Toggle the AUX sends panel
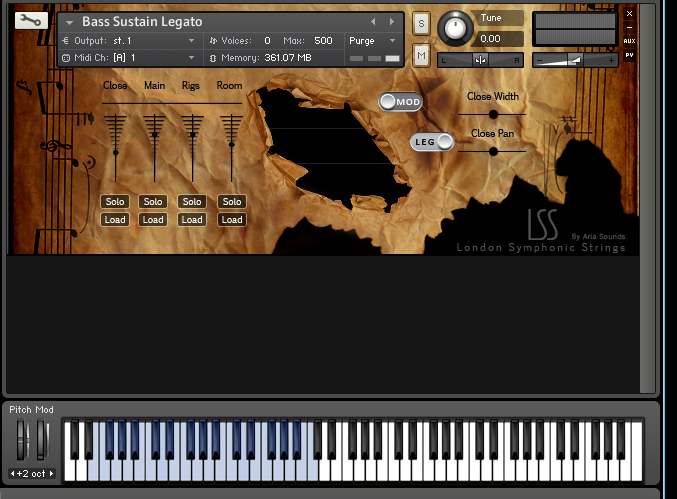Screen dimensions: 677x499 pyautogui.click(x=630, y=41)
